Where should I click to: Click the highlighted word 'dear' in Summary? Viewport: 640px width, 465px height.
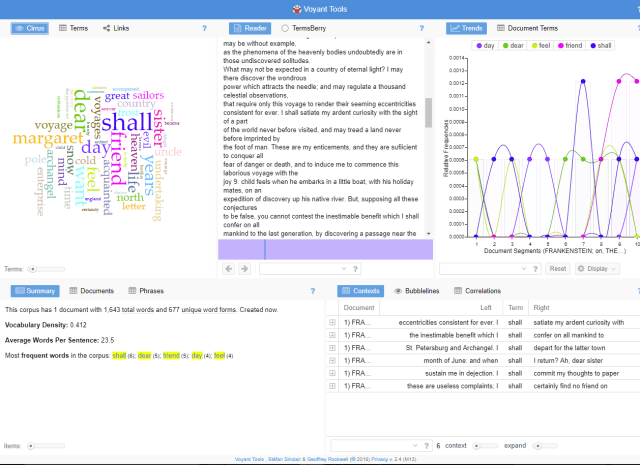click(146, 355)
